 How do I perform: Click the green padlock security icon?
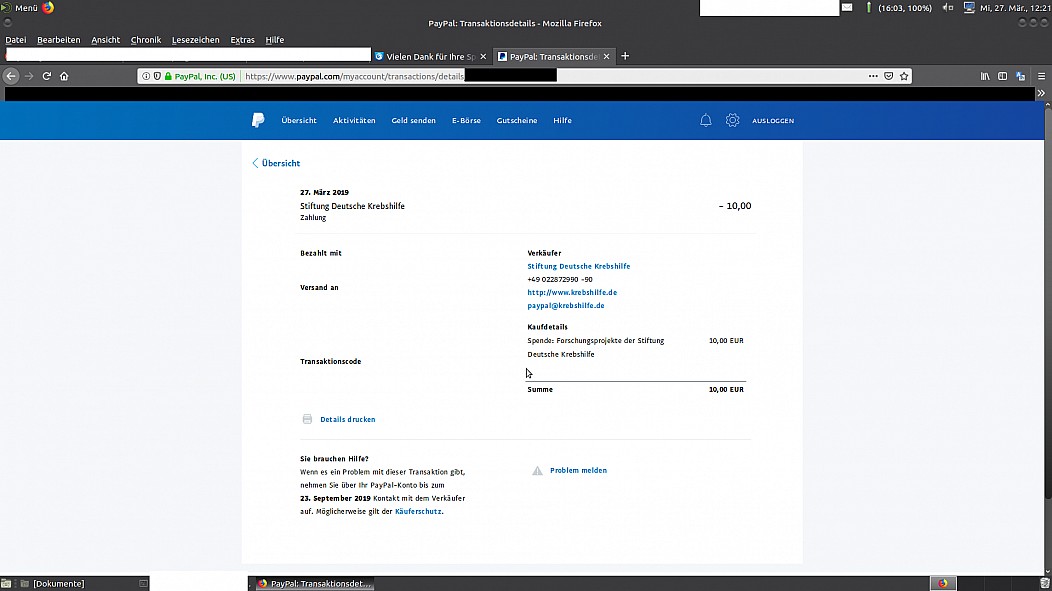(168, 76)
